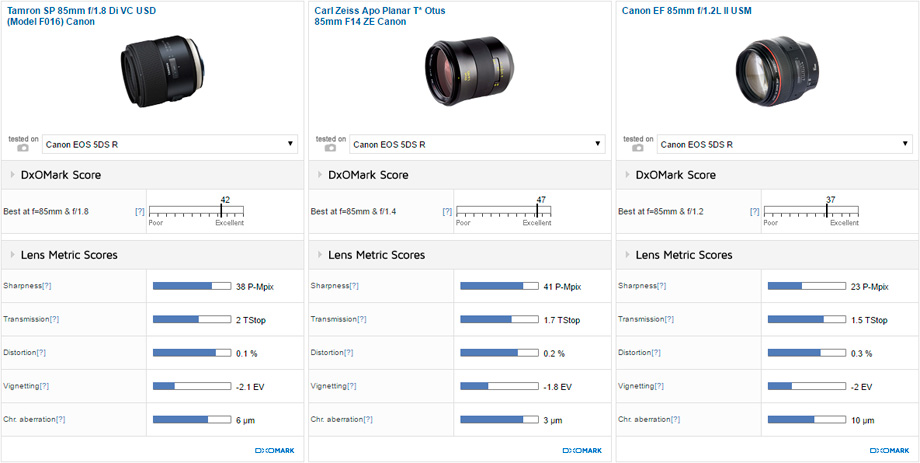The image size is (920, 463).
Task: Click Zeiss transmission bar at 1.7 TStop
Action: point(499,319)
